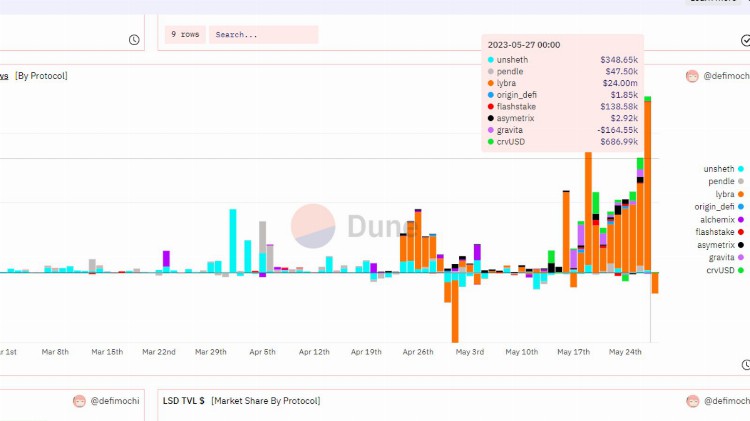Click the '9 rows' count label
Image resolution: width=750 pixels, height=421 pixels.
[184, 35]
